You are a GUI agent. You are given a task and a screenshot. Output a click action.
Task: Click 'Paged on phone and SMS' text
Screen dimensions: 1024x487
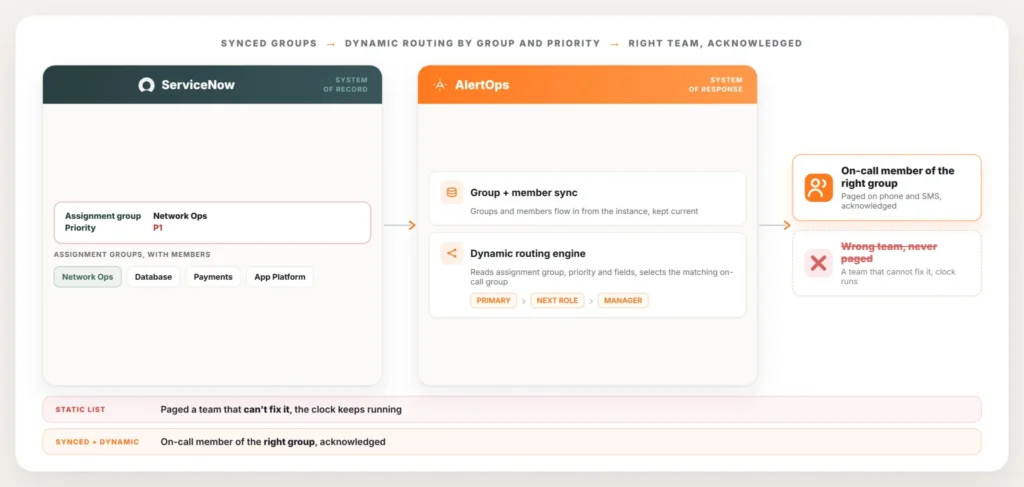pyautogui.click(x=890, y=200)
